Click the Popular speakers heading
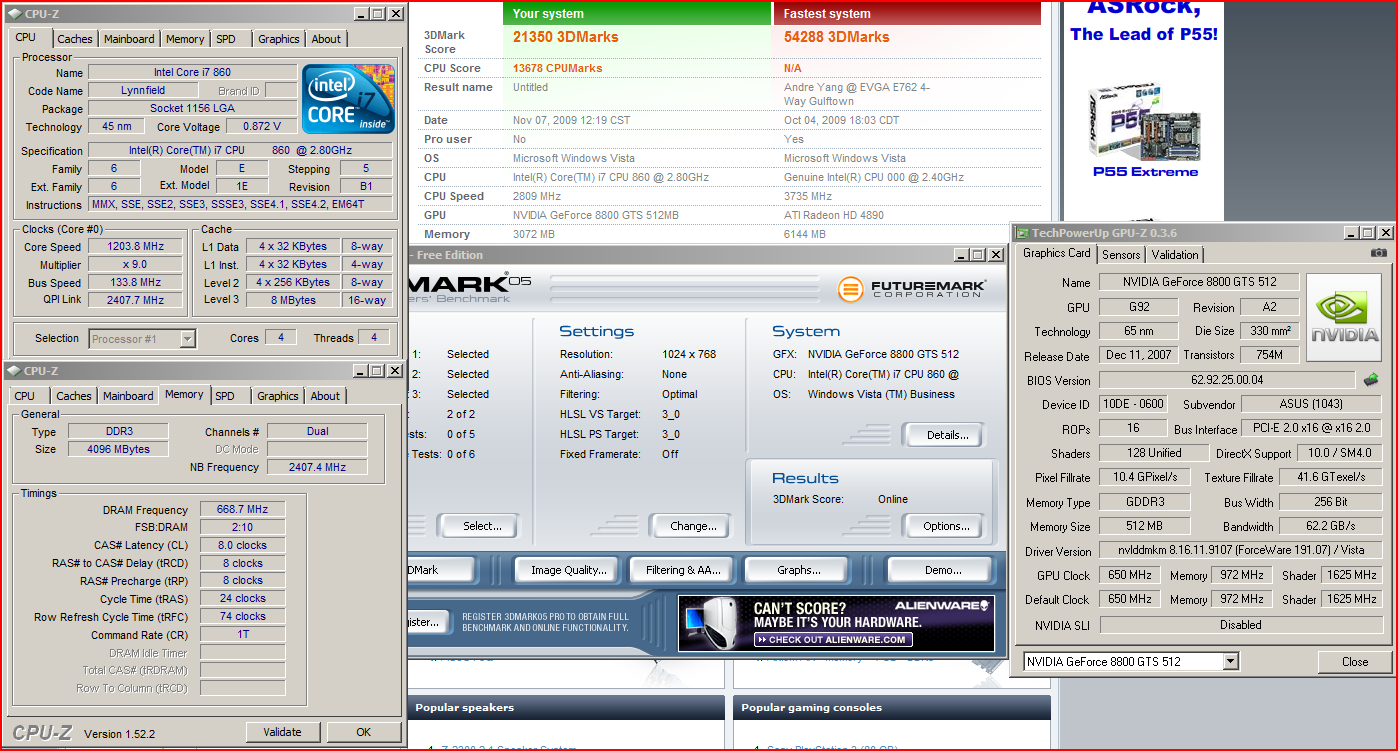This screenshot has width=1398, height=751. 465,708
